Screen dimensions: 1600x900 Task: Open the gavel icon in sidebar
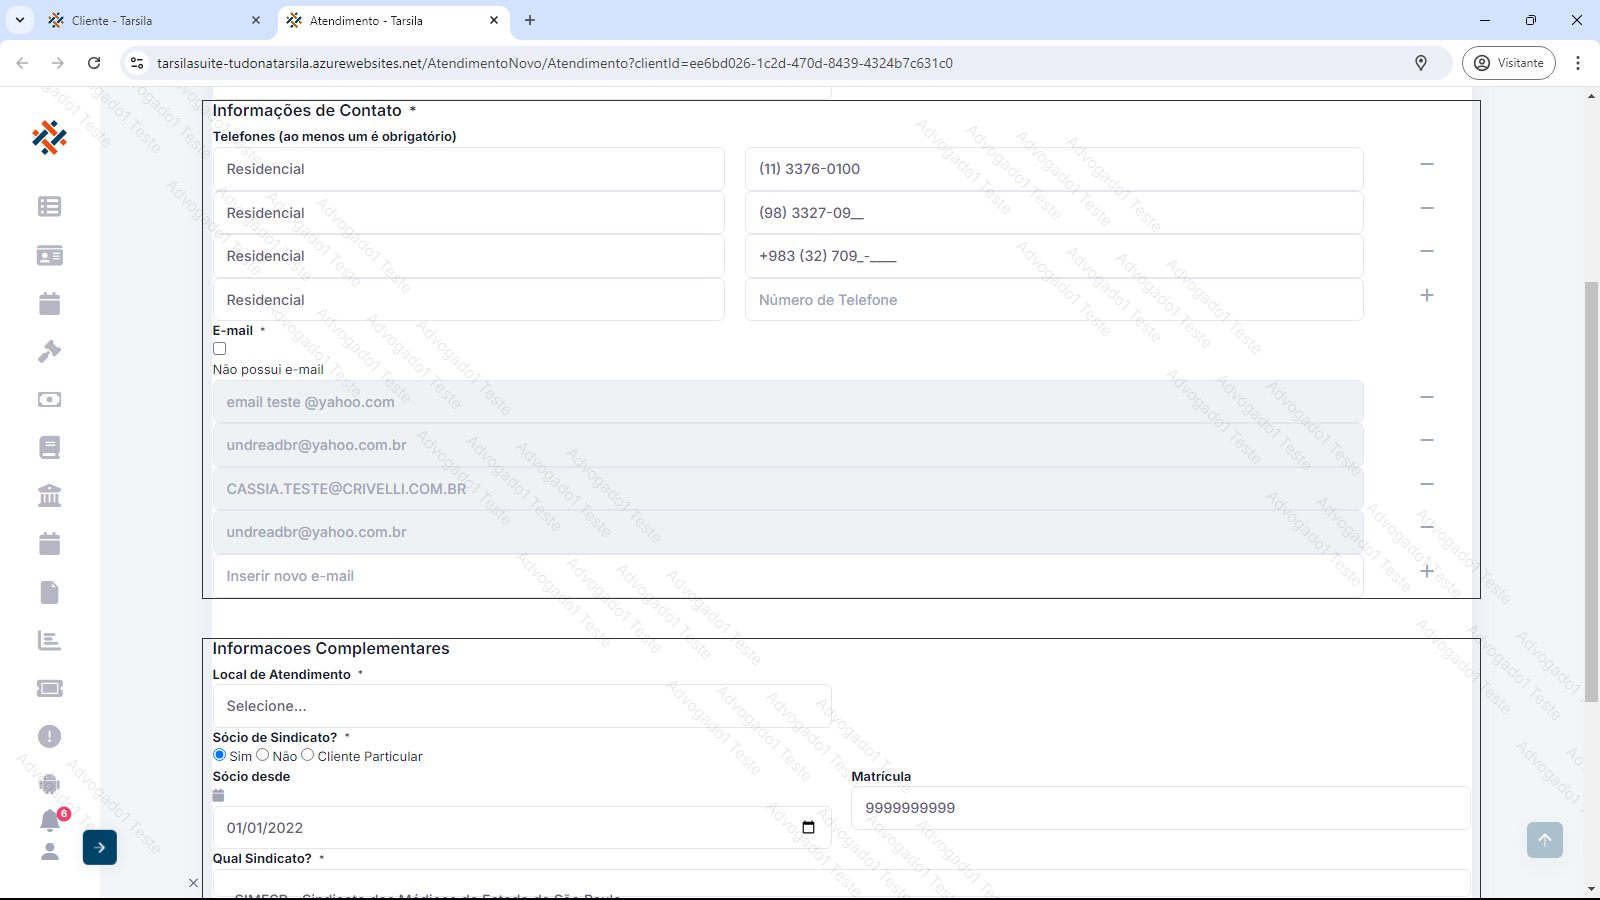[x=49, y=351]
